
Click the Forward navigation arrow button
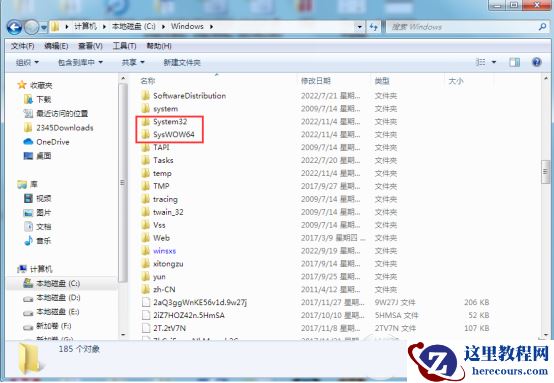(31, 27)
